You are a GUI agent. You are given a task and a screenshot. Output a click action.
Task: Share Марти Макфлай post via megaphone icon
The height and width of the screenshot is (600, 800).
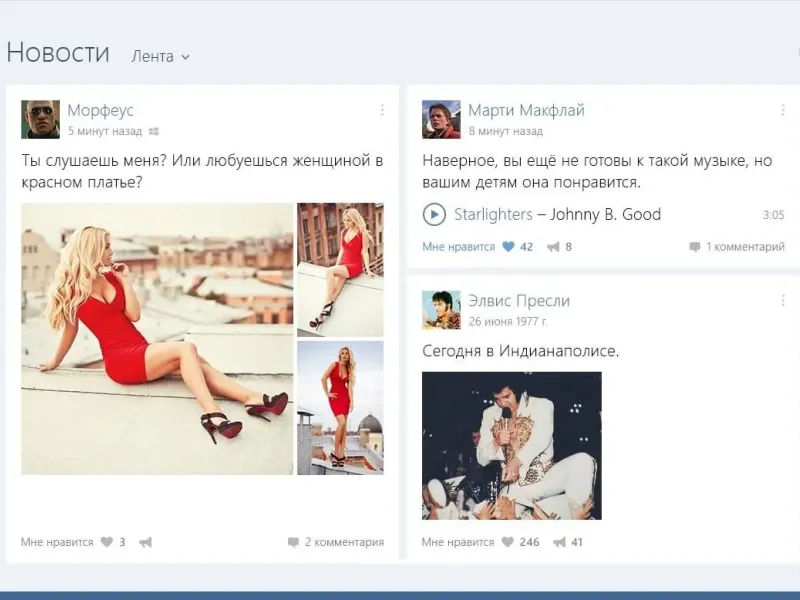click(553, 247)
